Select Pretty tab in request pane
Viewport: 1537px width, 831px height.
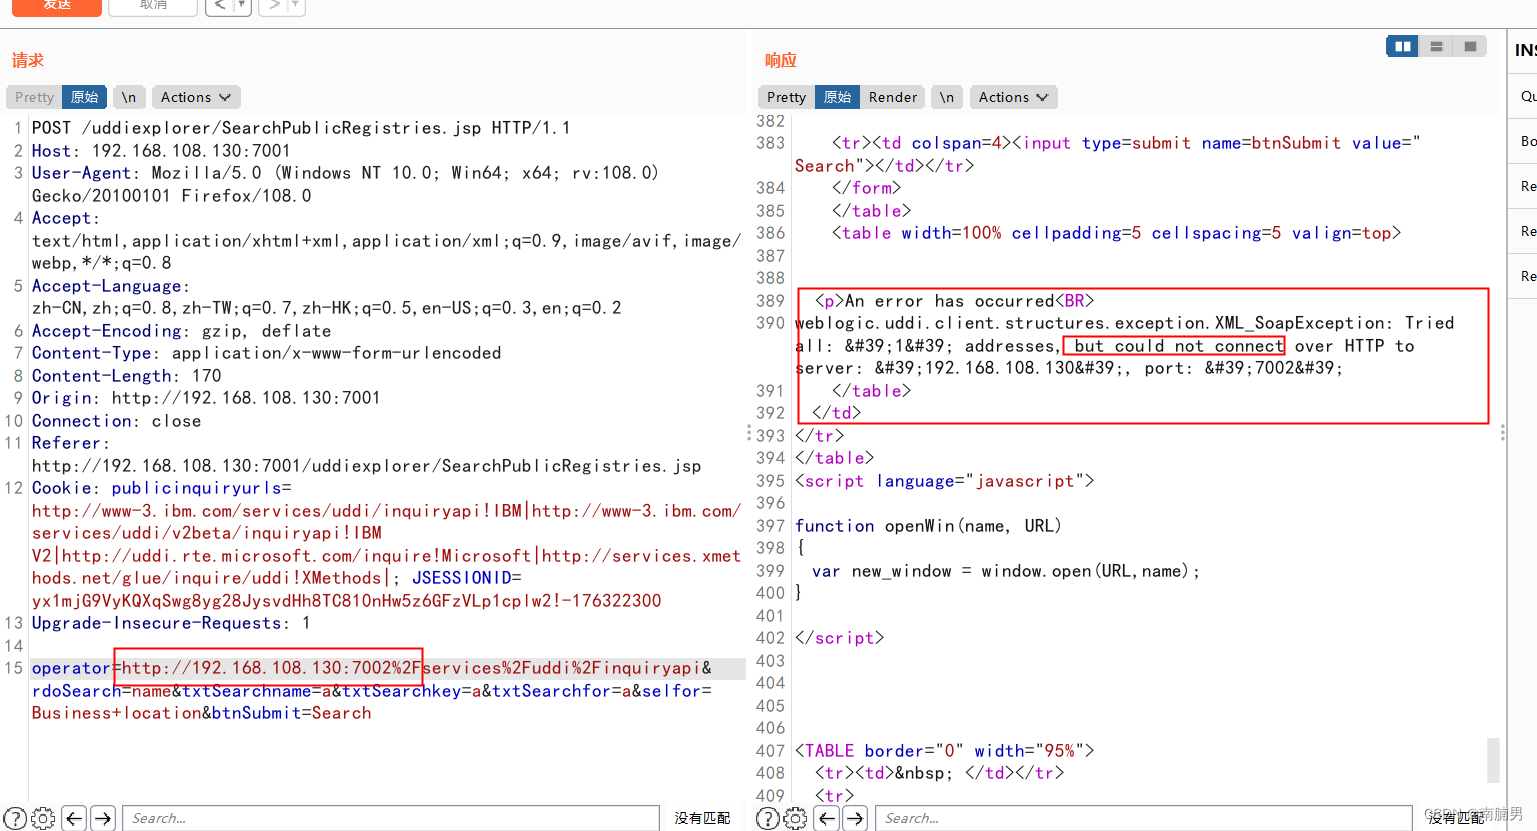(35, 97)
